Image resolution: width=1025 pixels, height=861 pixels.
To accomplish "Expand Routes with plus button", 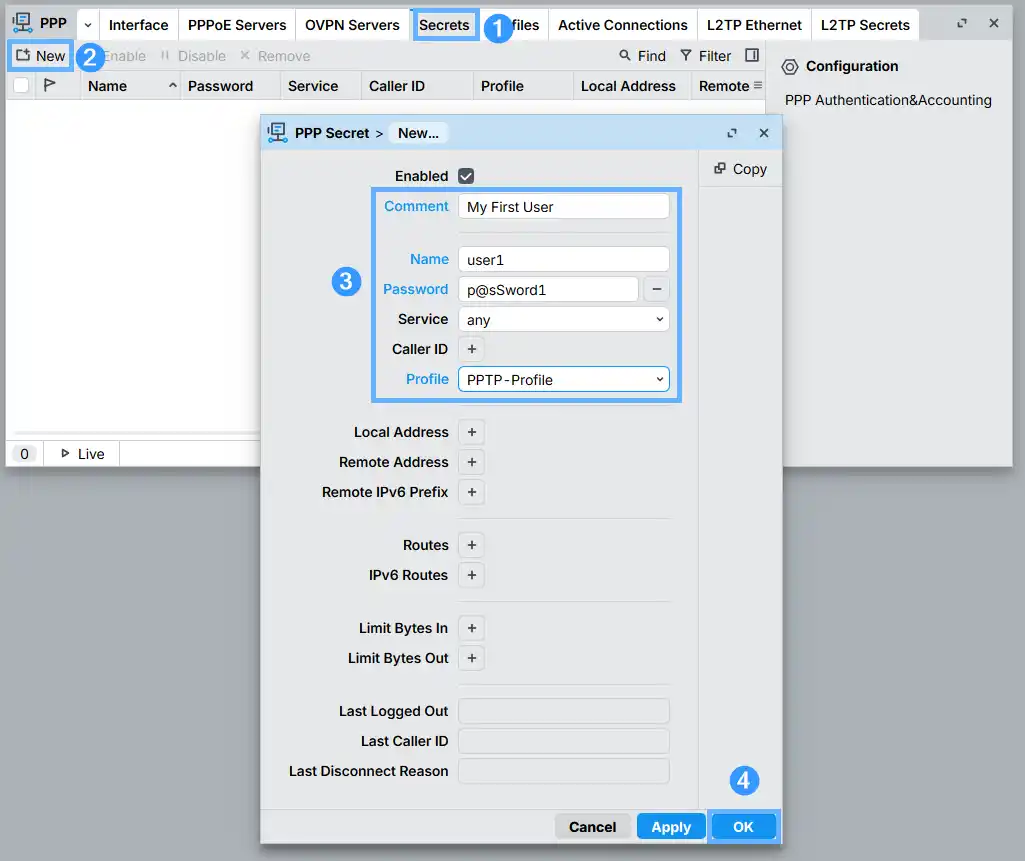I will pos(471,545).
